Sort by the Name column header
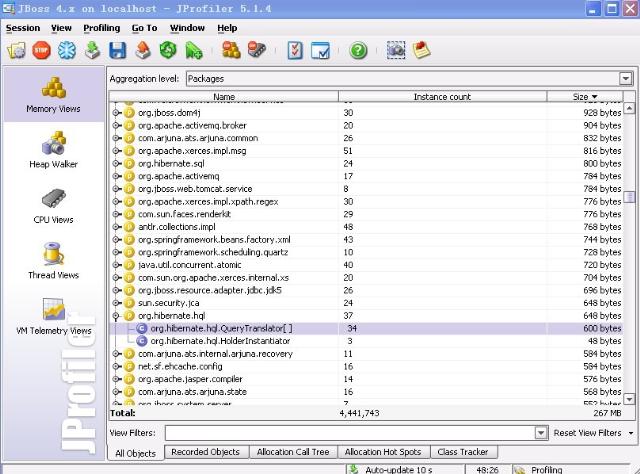Viewport: 640px width, 474px height. (x=224, y=97)
